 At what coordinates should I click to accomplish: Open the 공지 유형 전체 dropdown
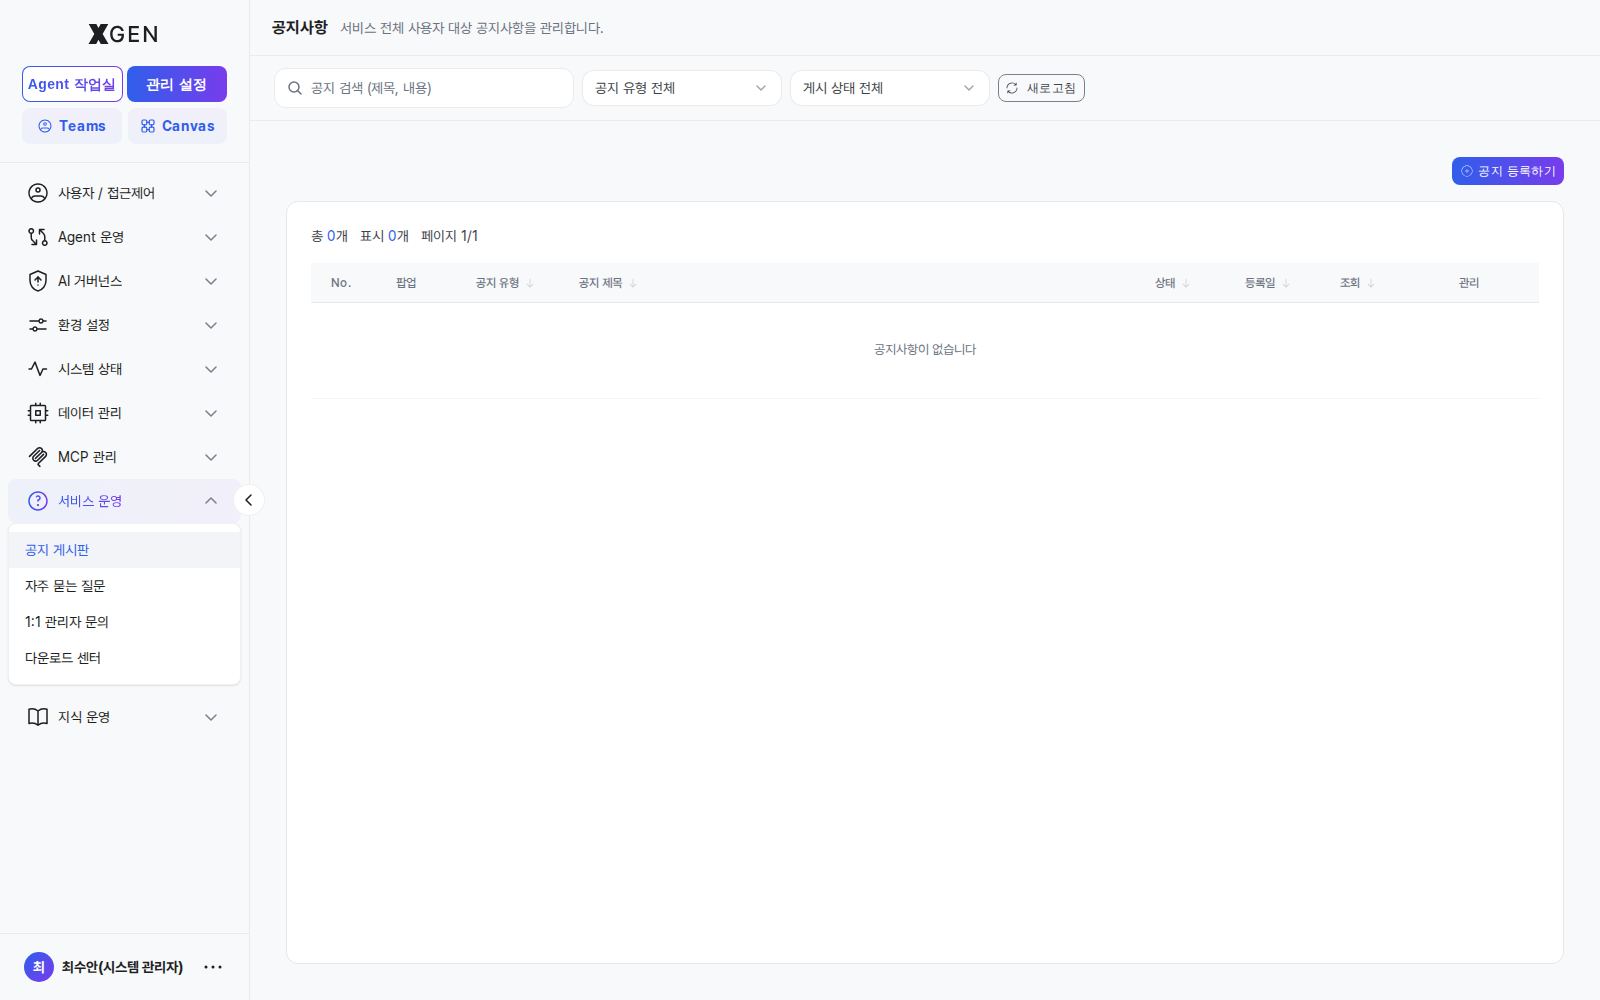[681, 88]
